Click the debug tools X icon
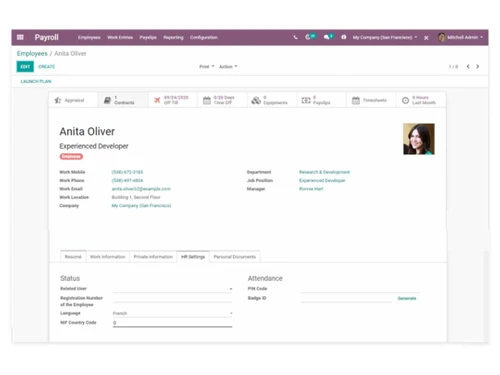The image size is (500, 375). coord(426,38)
